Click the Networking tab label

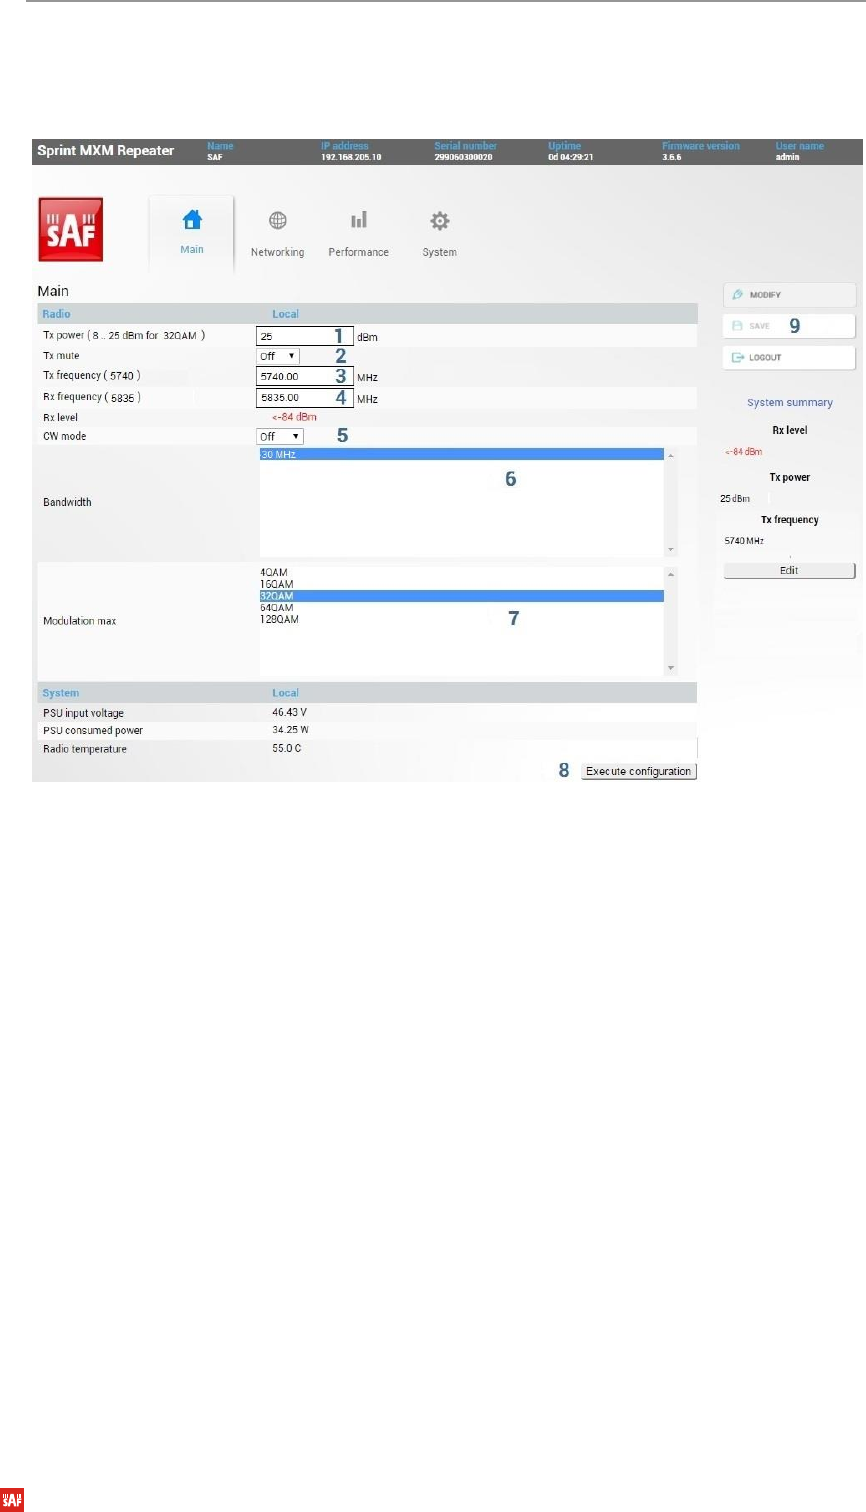(x=278, y=252)
